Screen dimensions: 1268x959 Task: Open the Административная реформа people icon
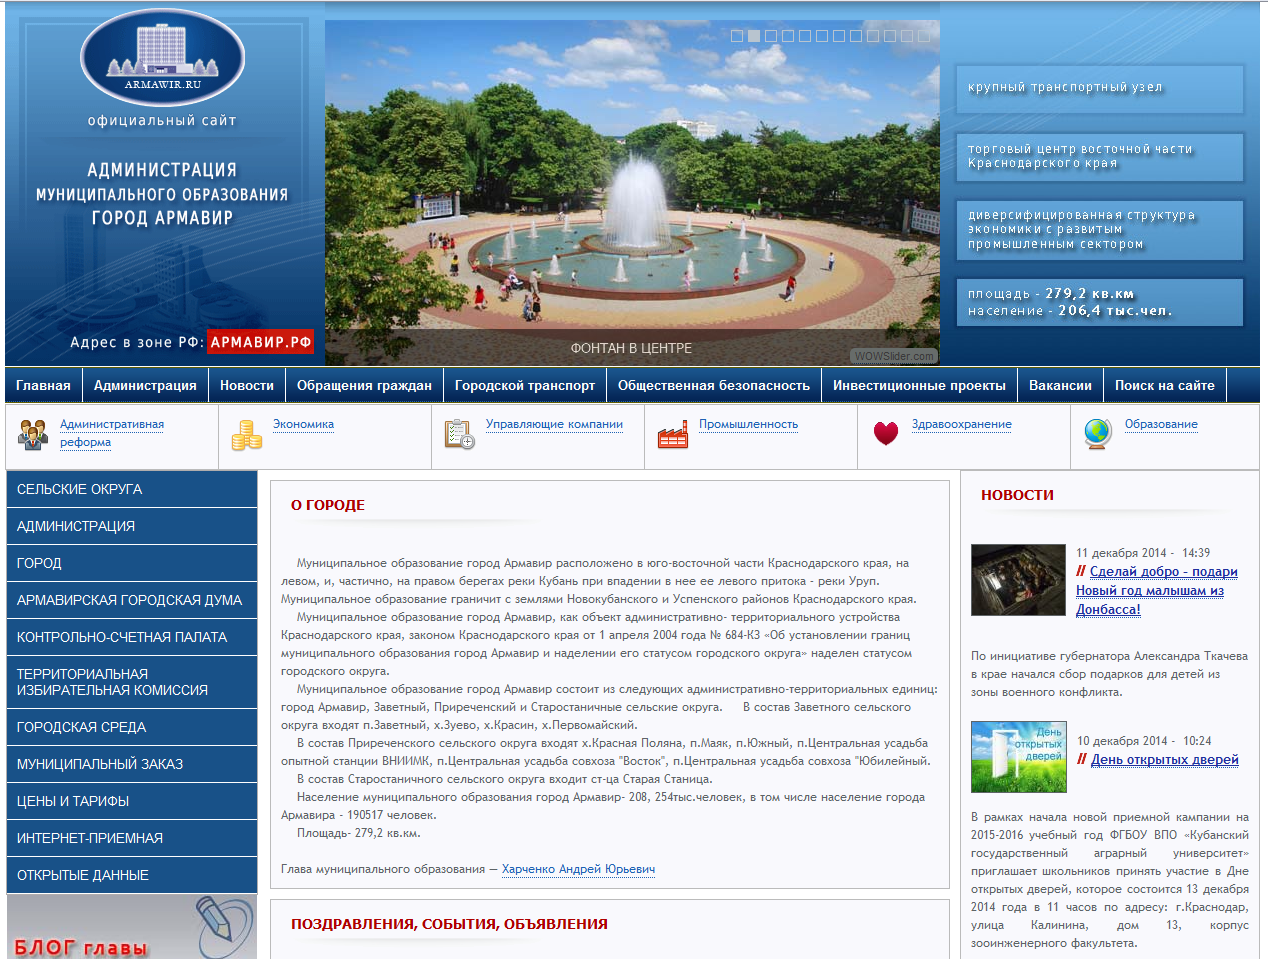click(x=33, y=435)
